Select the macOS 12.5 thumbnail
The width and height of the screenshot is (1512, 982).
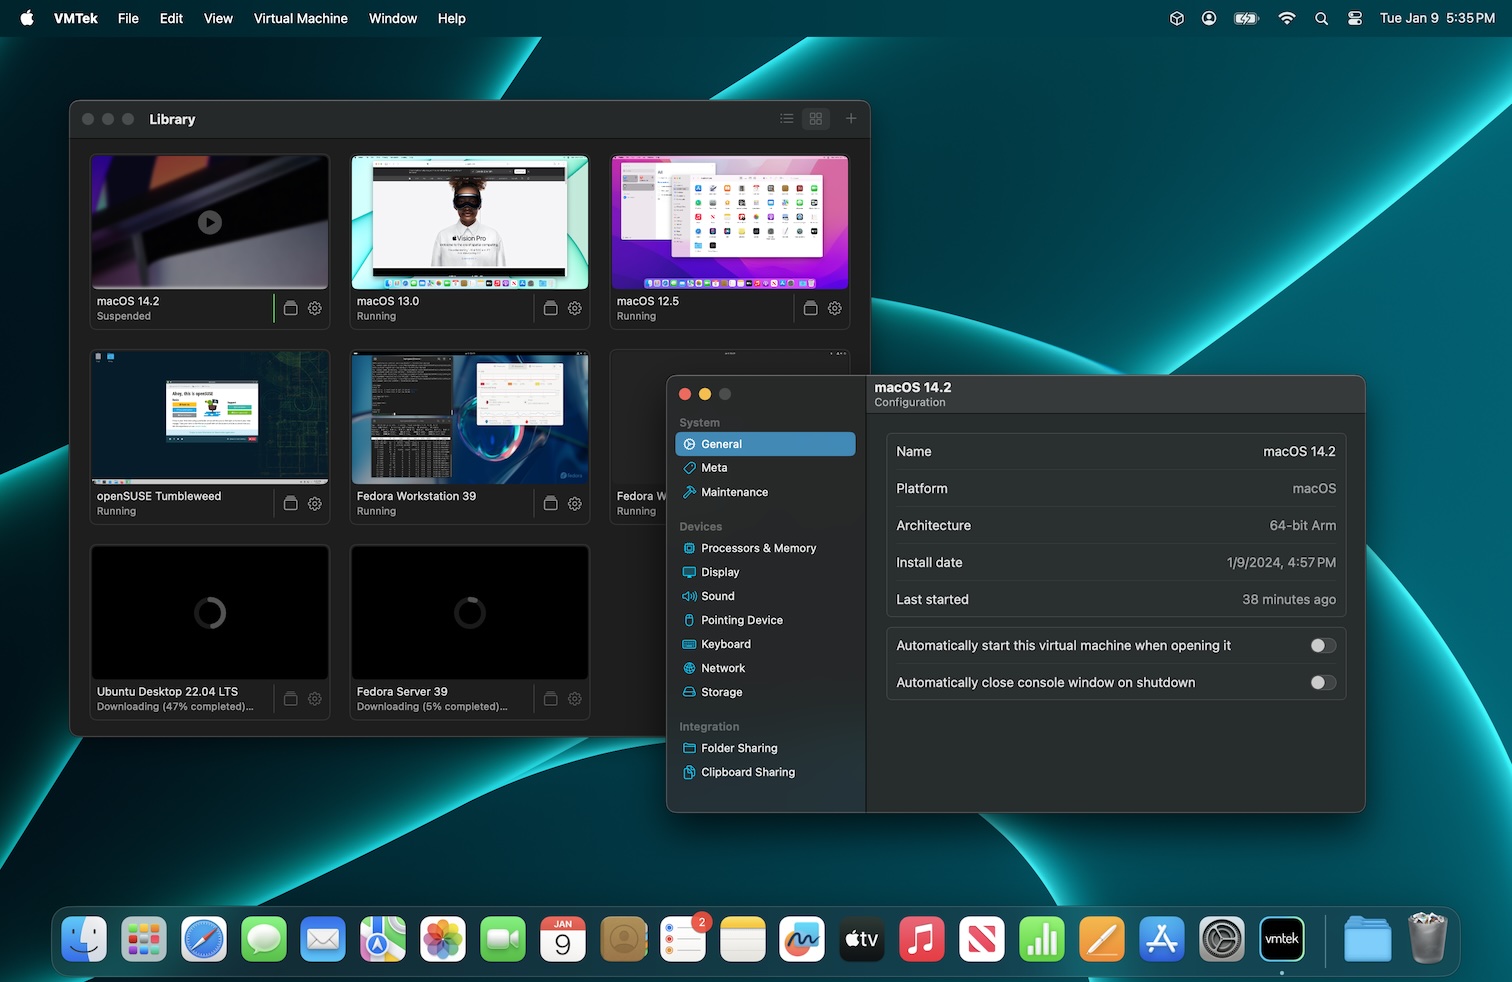[x=730, y=222]
